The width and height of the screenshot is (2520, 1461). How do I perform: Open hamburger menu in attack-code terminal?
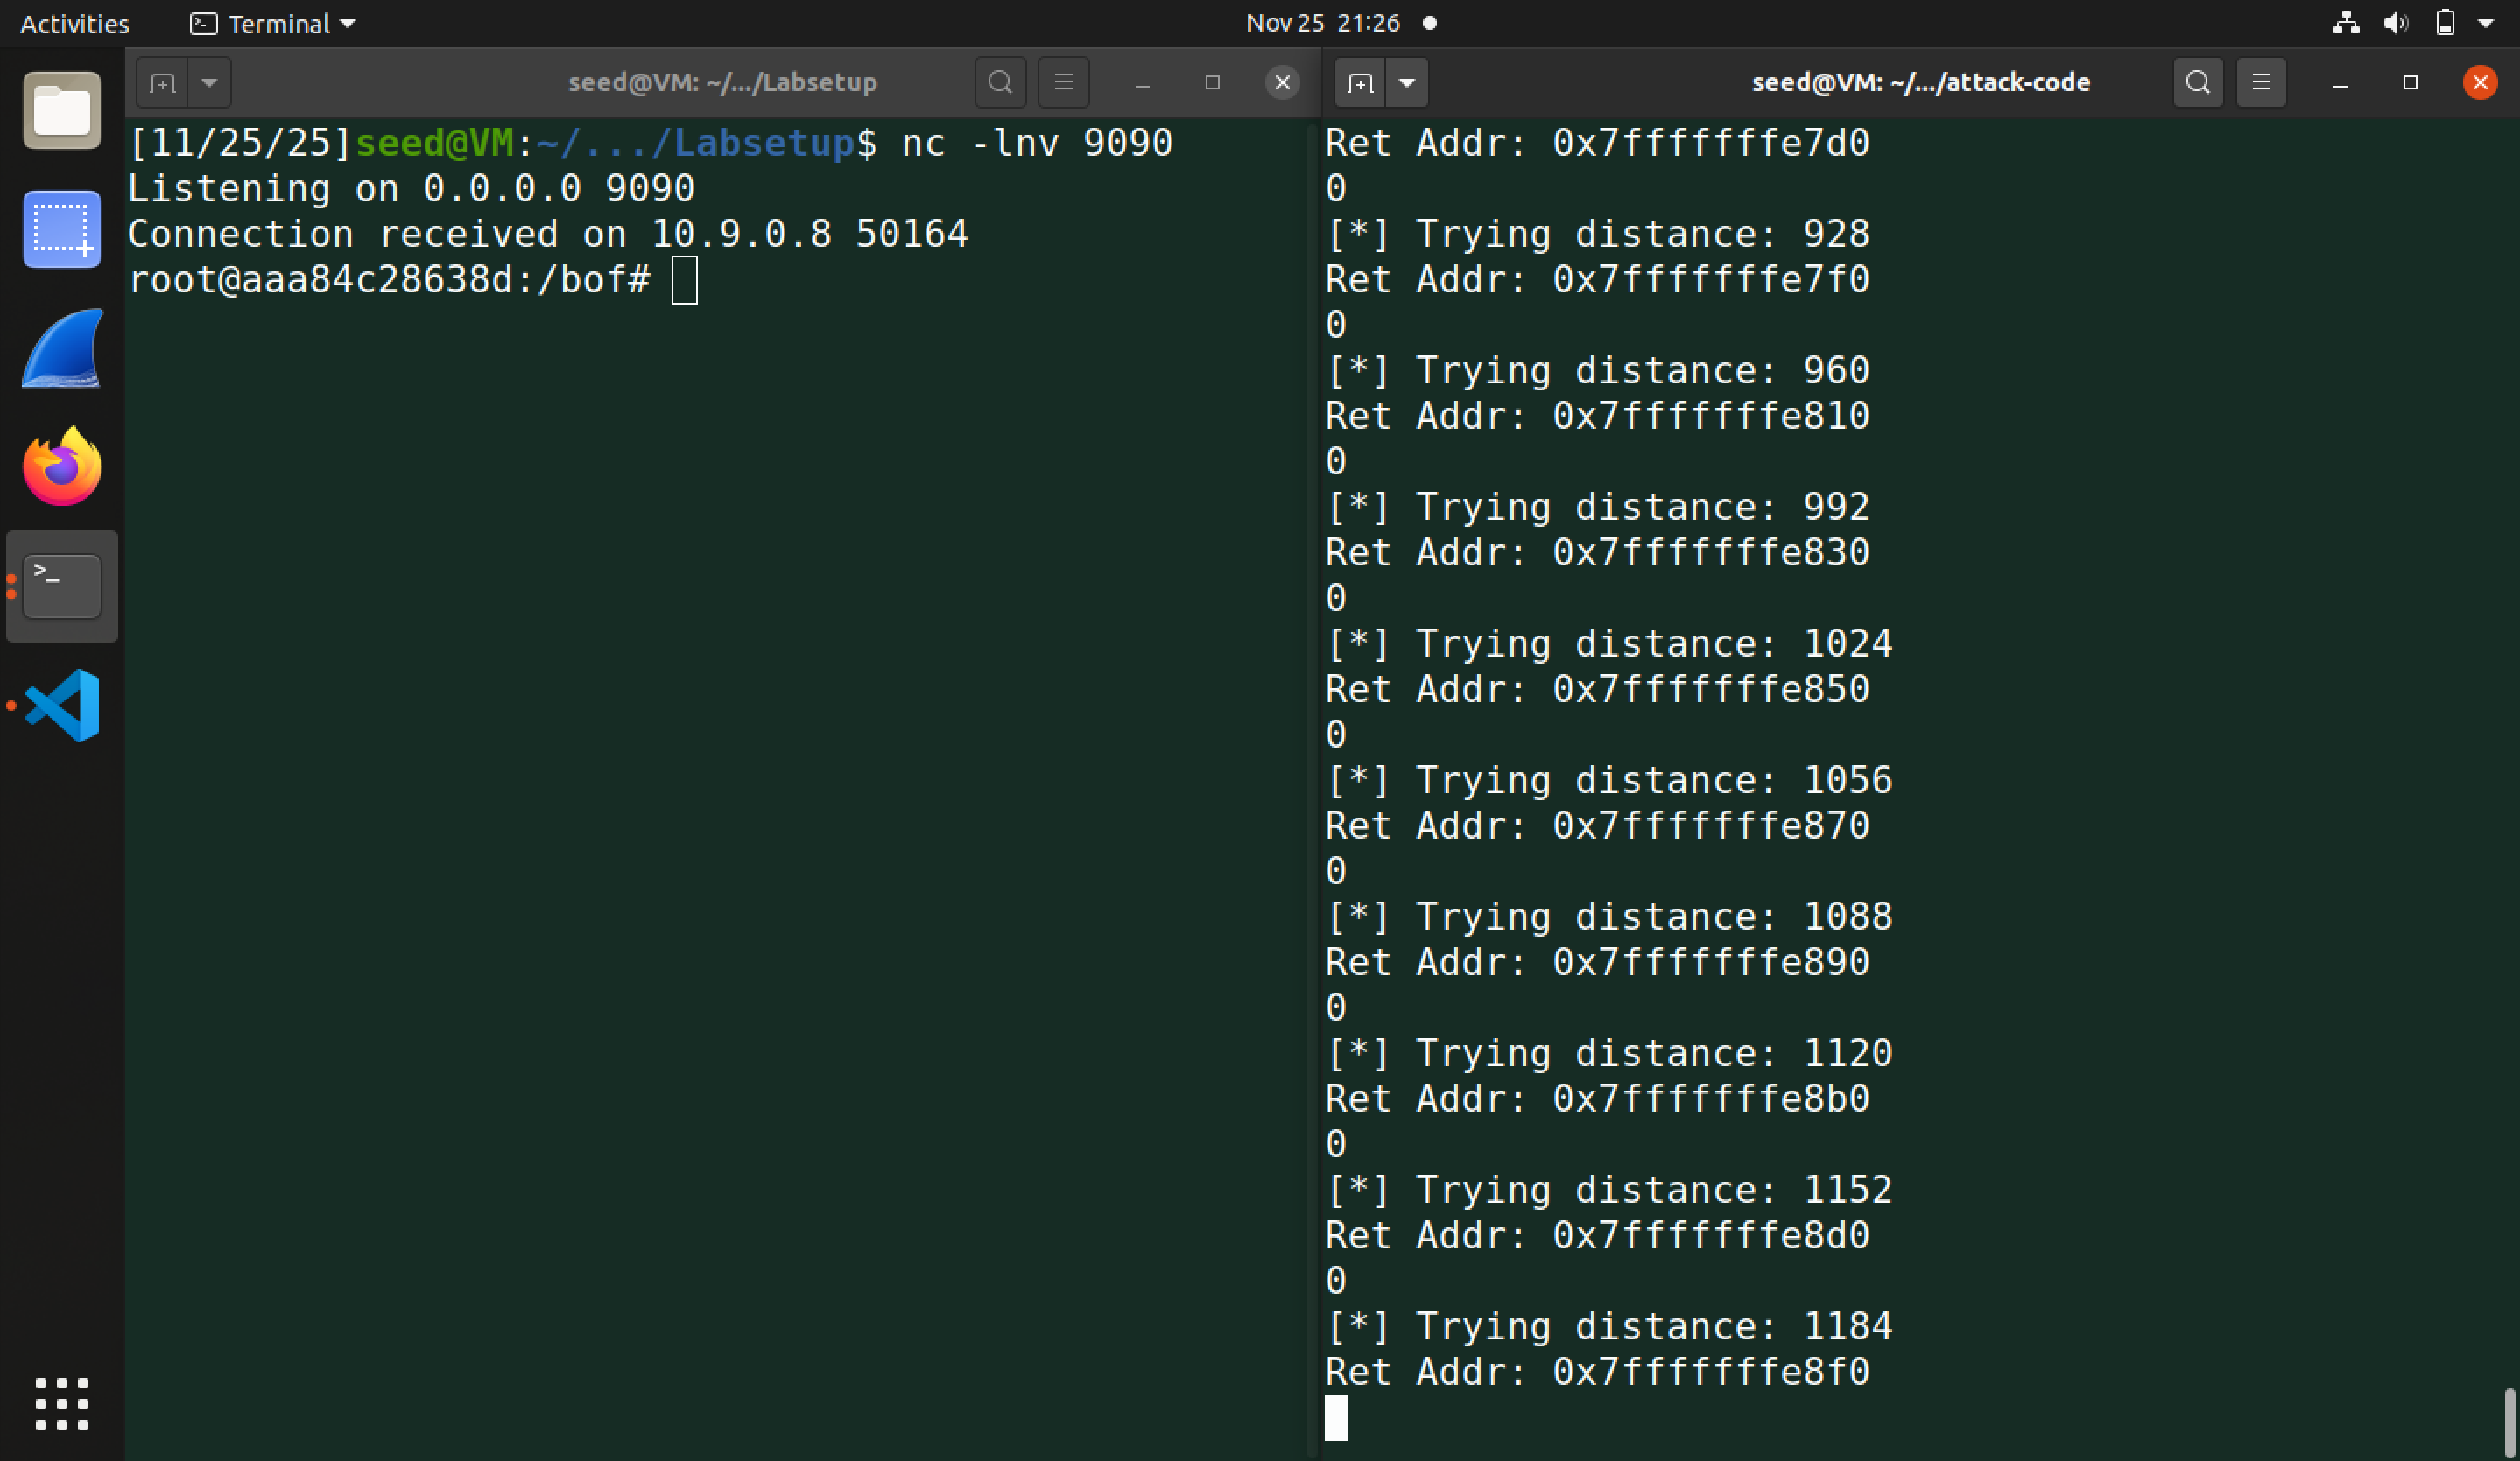pyautogui.click(x=2261, y=82)
